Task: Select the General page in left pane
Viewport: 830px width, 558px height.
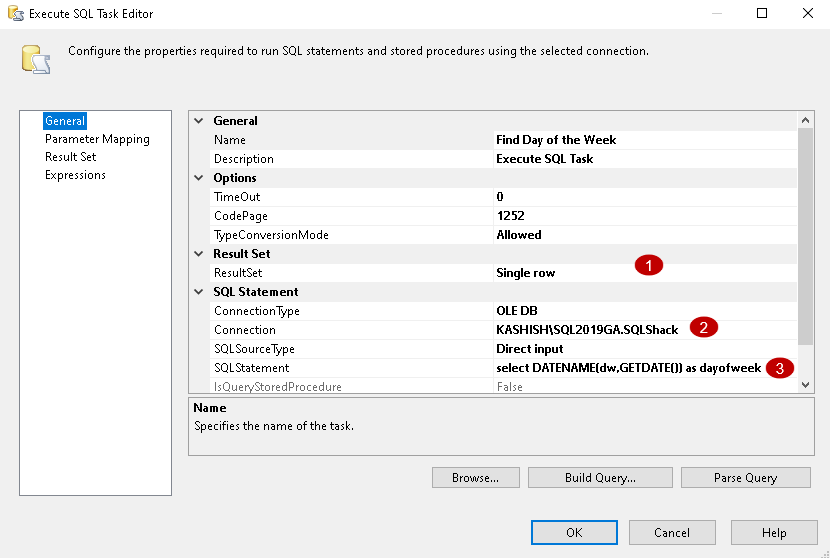Action: [x=65, y=121]
